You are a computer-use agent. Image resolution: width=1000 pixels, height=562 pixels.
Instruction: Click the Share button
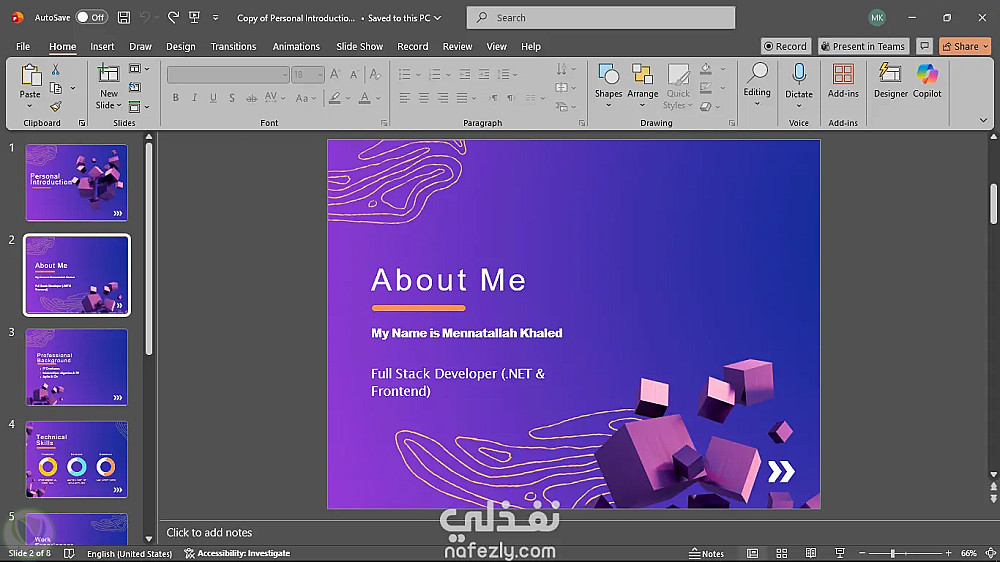pos(965,46)
